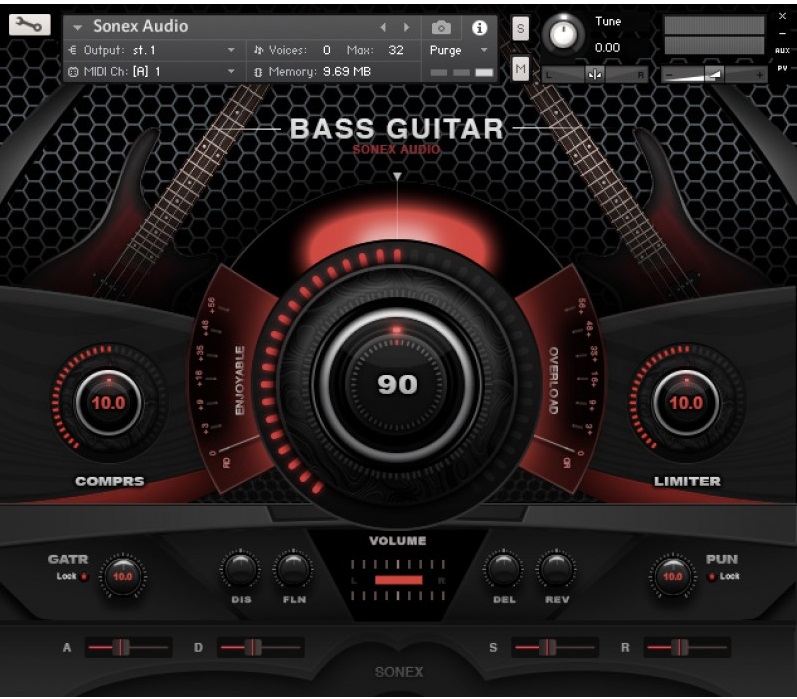The width and height of the screenshot is (797, 699).
Task: Click the pan slider between L and R
Action: point(594,75)
